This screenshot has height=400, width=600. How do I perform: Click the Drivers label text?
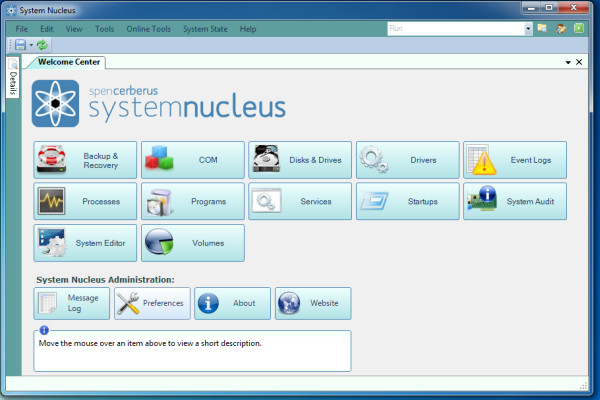(423, 160)
